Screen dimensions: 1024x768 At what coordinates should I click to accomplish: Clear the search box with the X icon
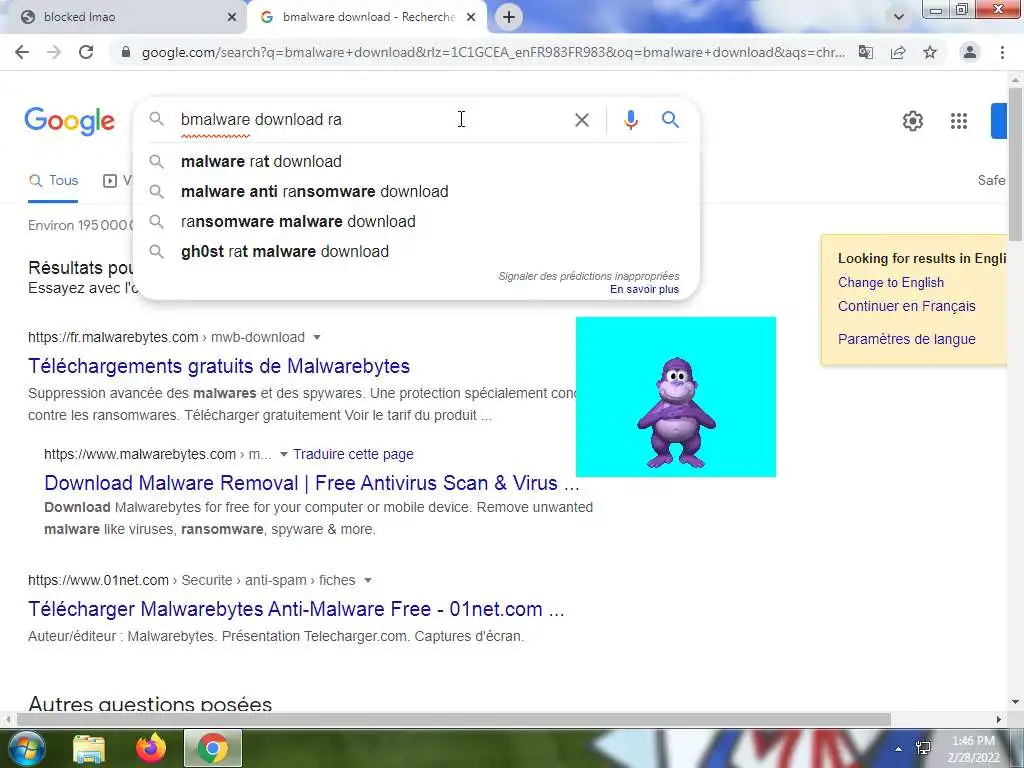coord(581,120)
